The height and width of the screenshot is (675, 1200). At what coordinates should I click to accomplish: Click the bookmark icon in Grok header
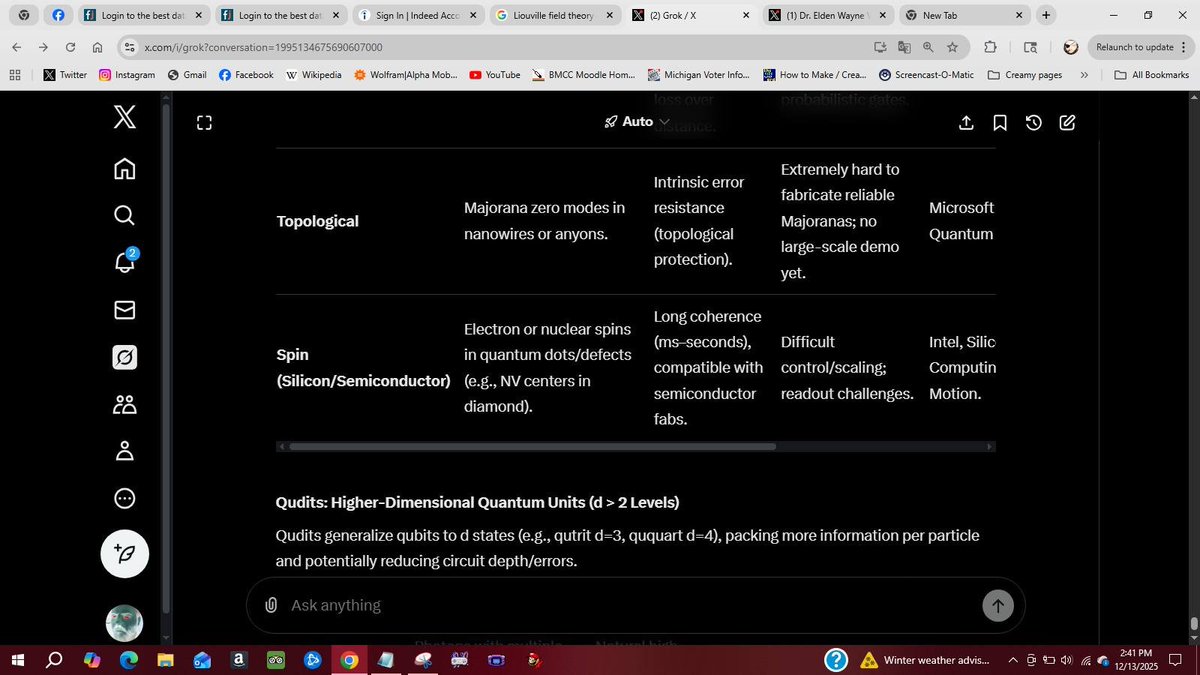[1000, 122]
